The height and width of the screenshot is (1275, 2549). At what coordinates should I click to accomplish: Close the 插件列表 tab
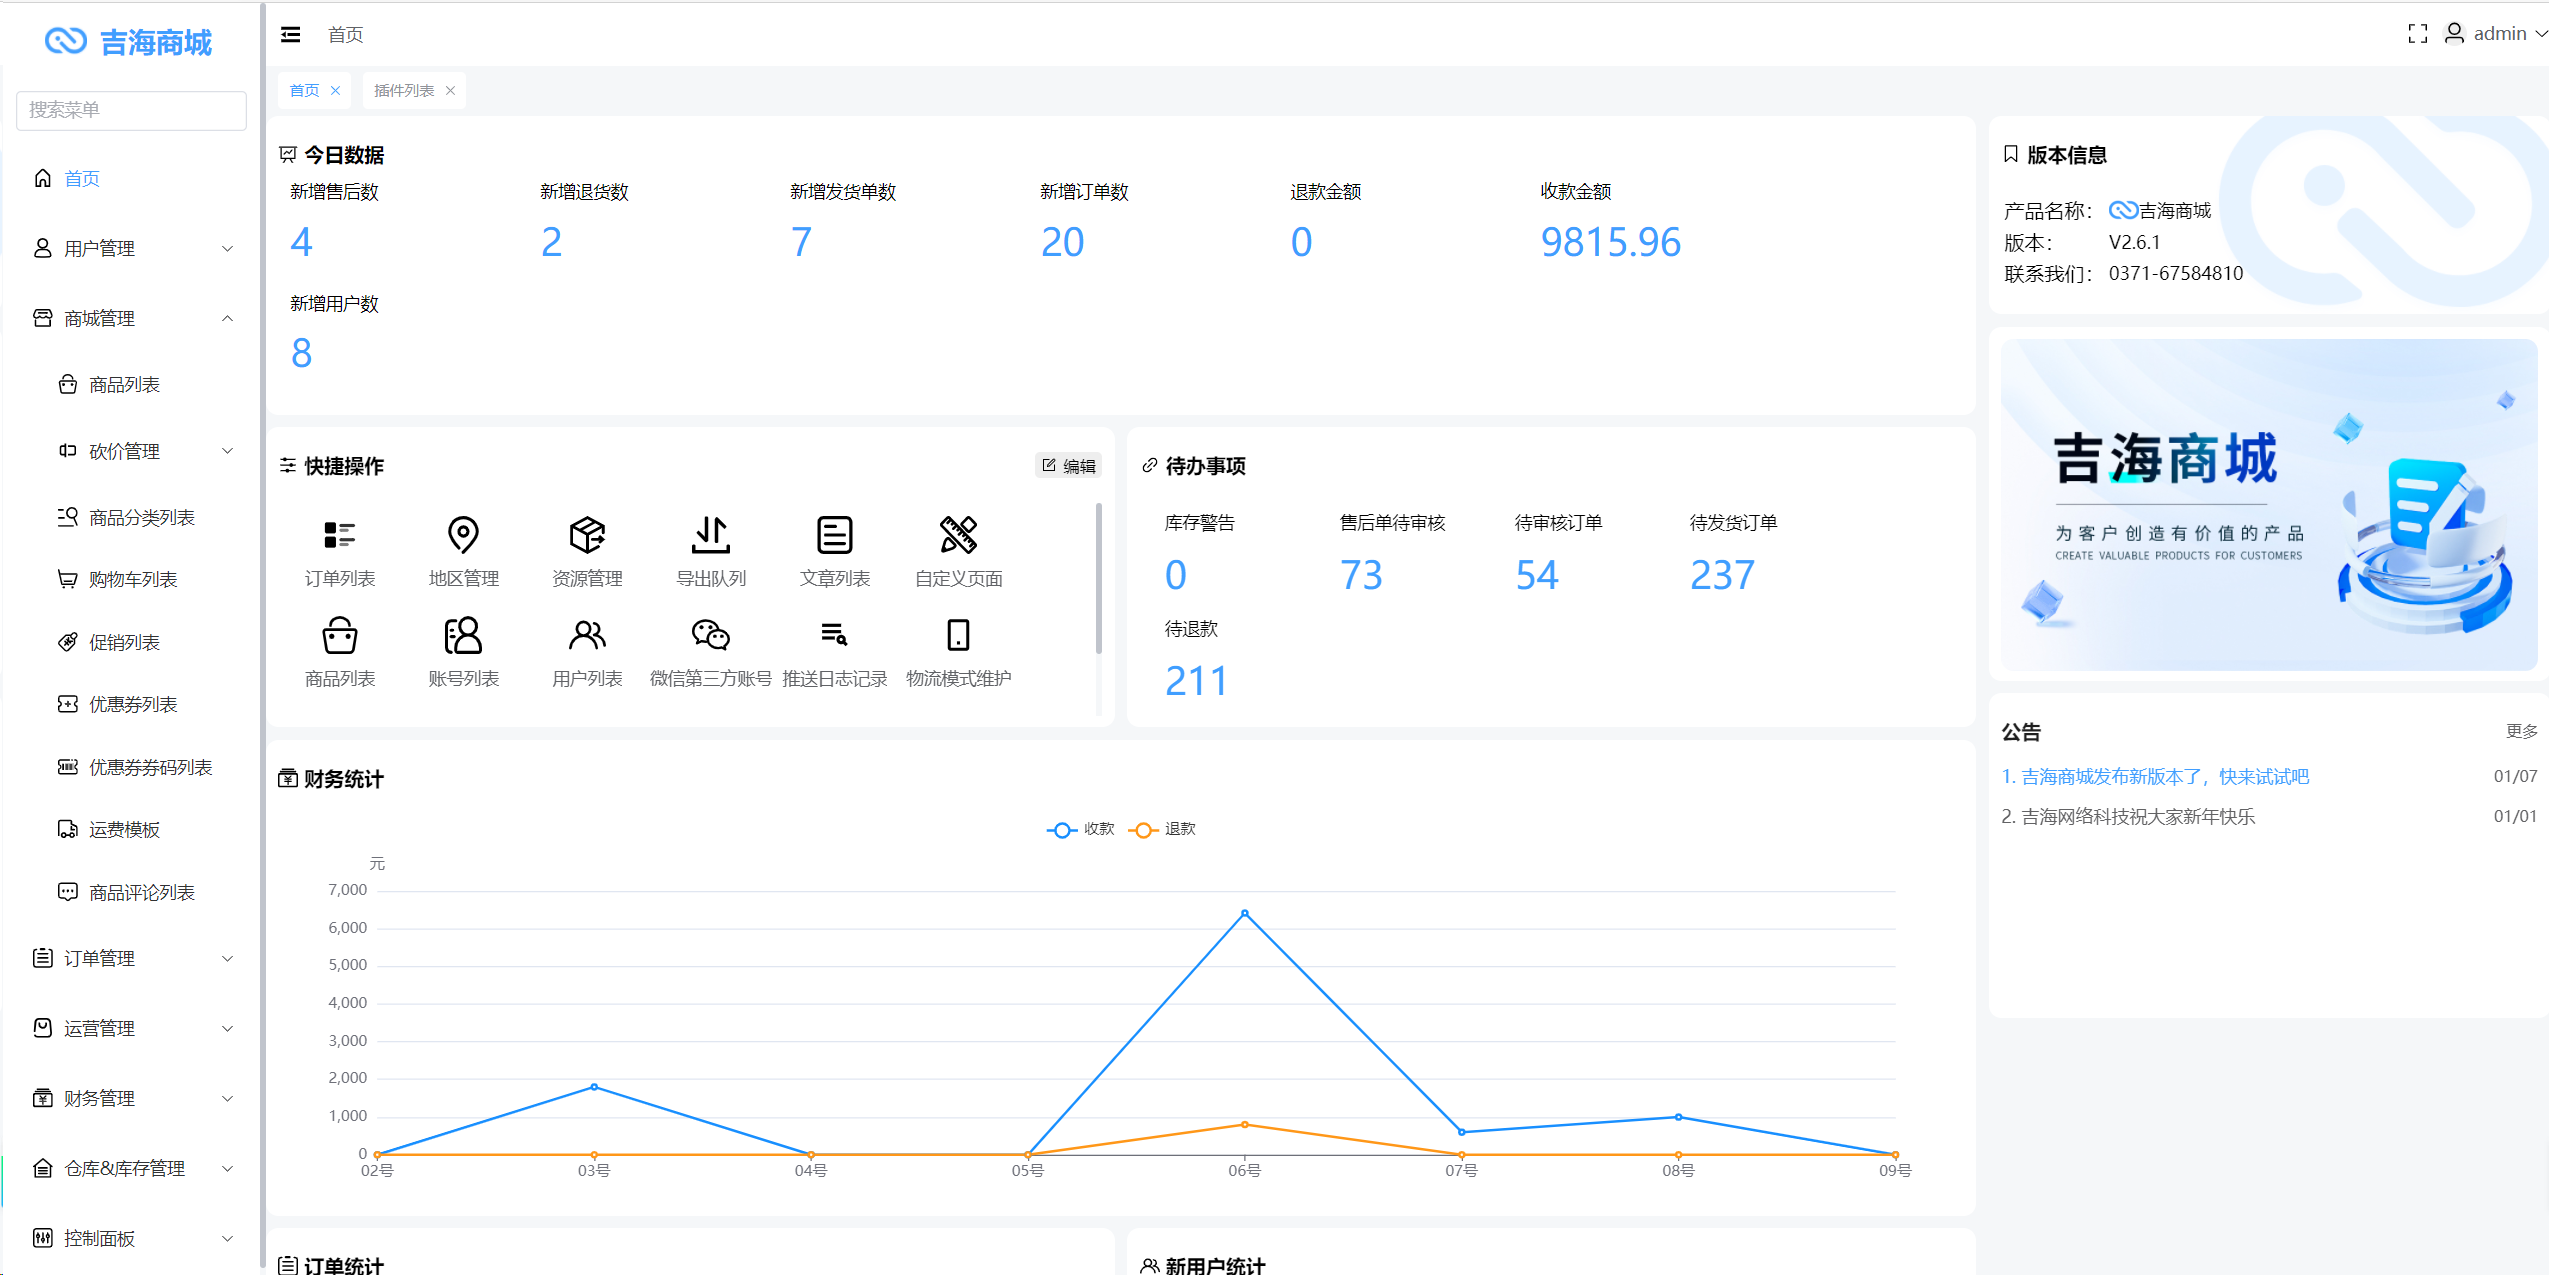(x=450, y=91)
